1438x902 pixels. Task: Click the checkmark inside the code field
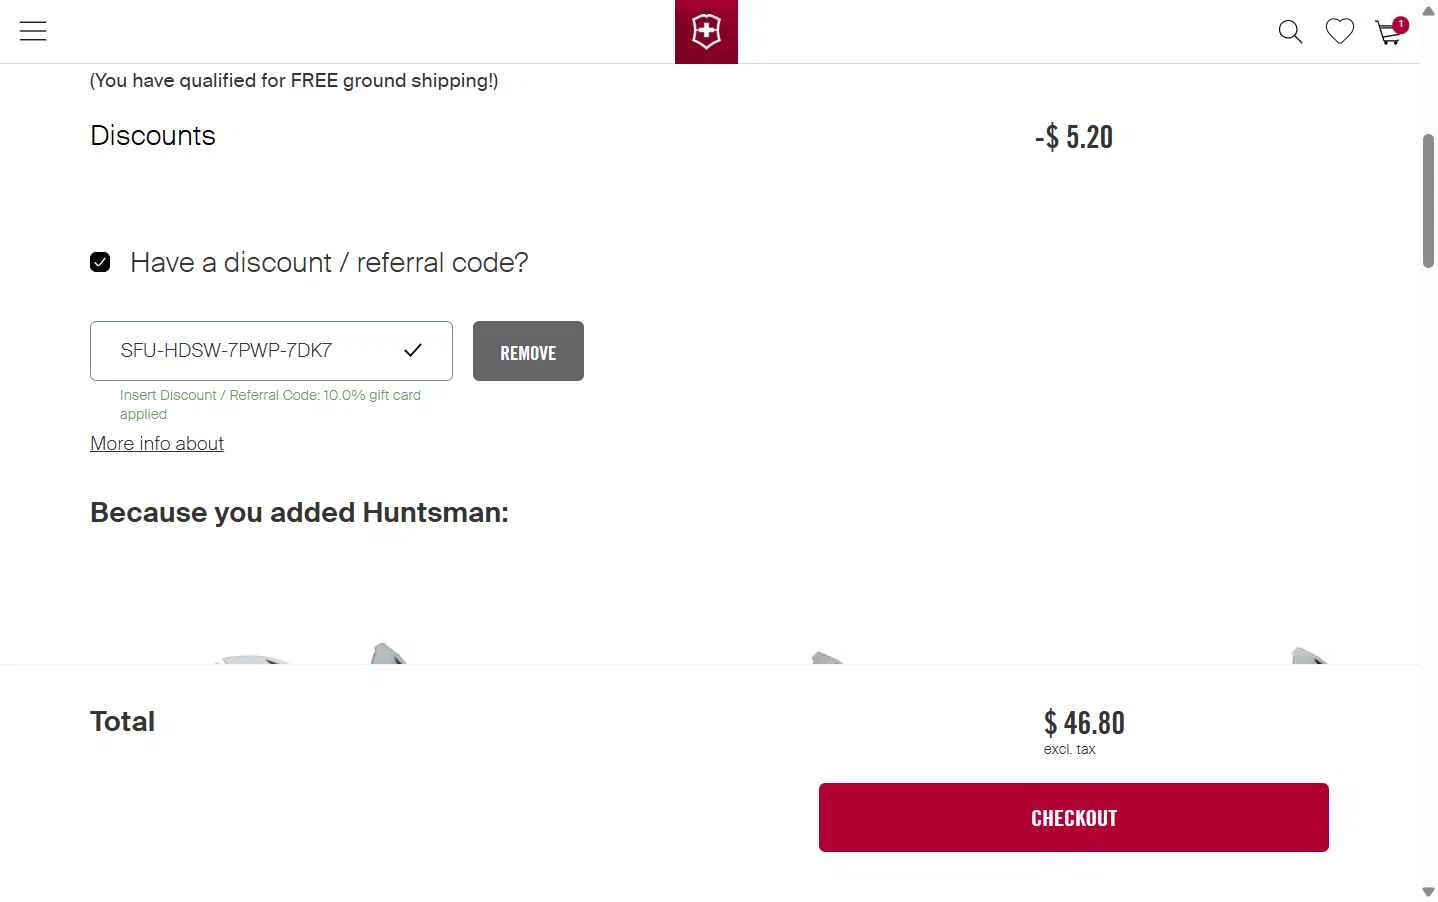pyautogui.click(x=413, y=350)
